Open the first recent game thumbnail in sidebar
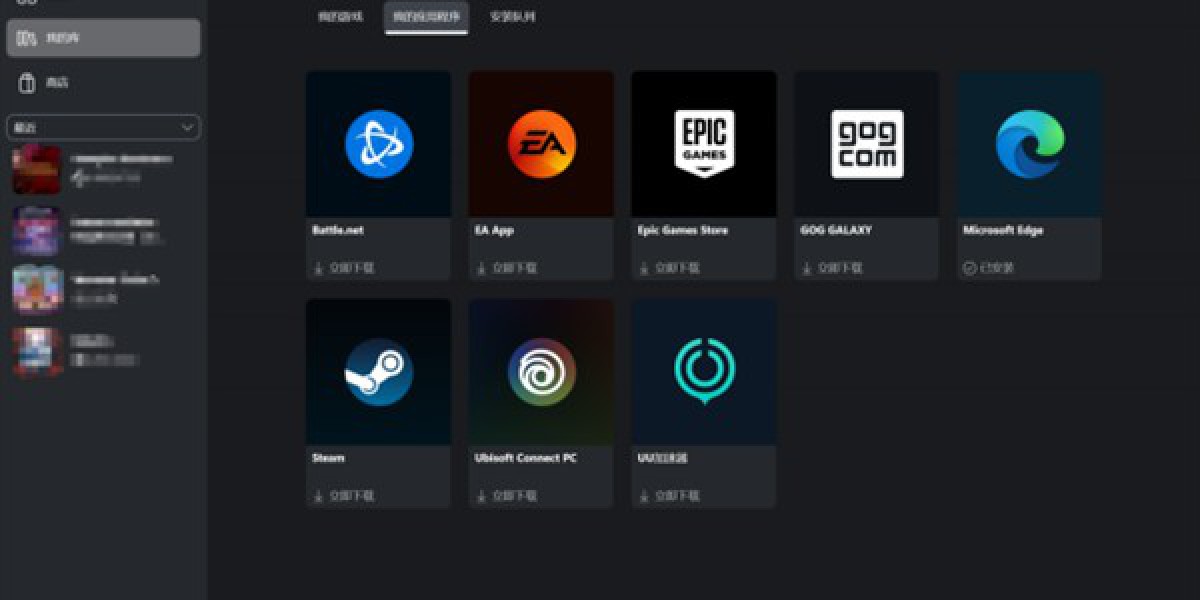 pyautogui.click(x=37, y=170)
